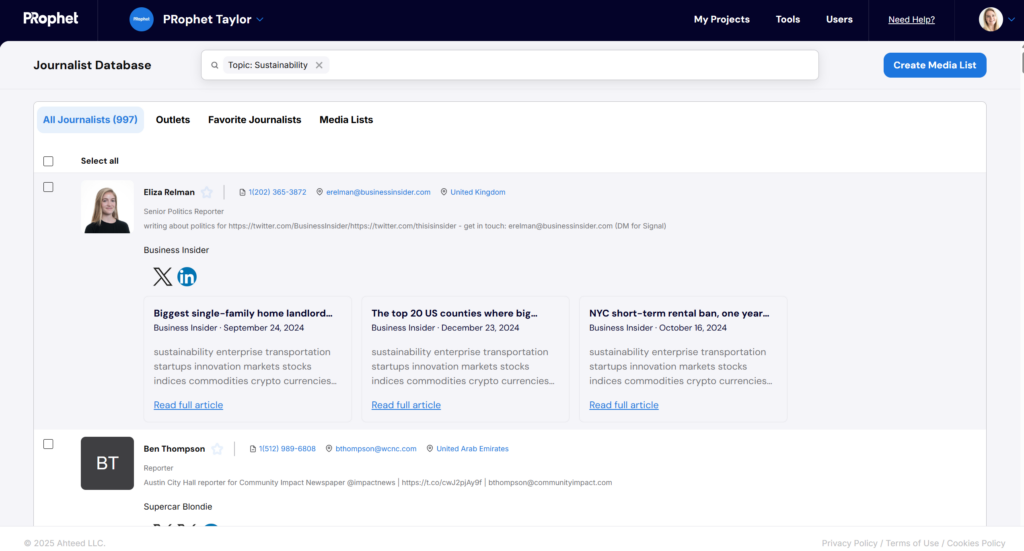This screenshot has height=551, width=1024.
Task: Click Eliza Relman's profile photo
Action: coord(107,207)
